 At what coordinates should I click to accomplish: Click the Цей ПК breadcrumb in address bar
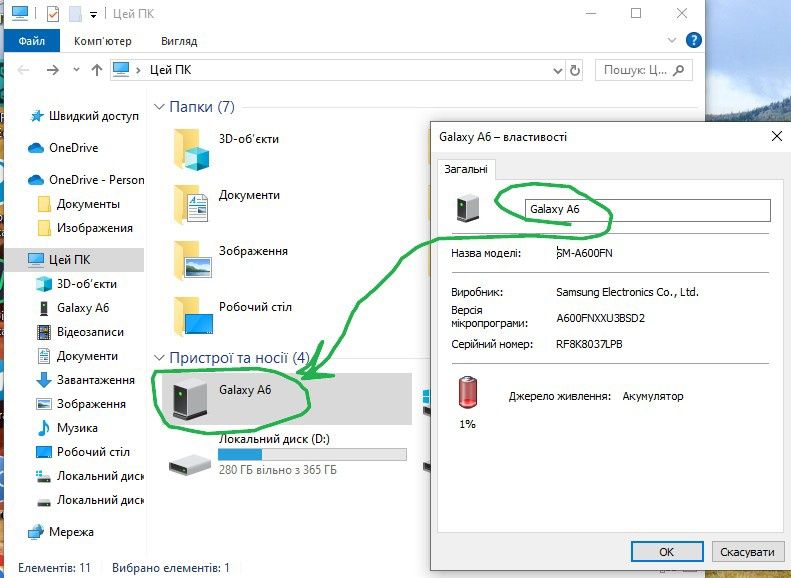[x=171, y=70]
